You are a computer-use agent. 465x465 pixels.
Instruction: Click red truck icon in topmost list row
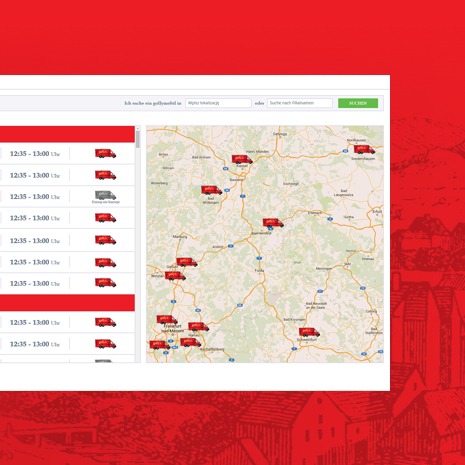pyautogui.click(x=105, y=153)
